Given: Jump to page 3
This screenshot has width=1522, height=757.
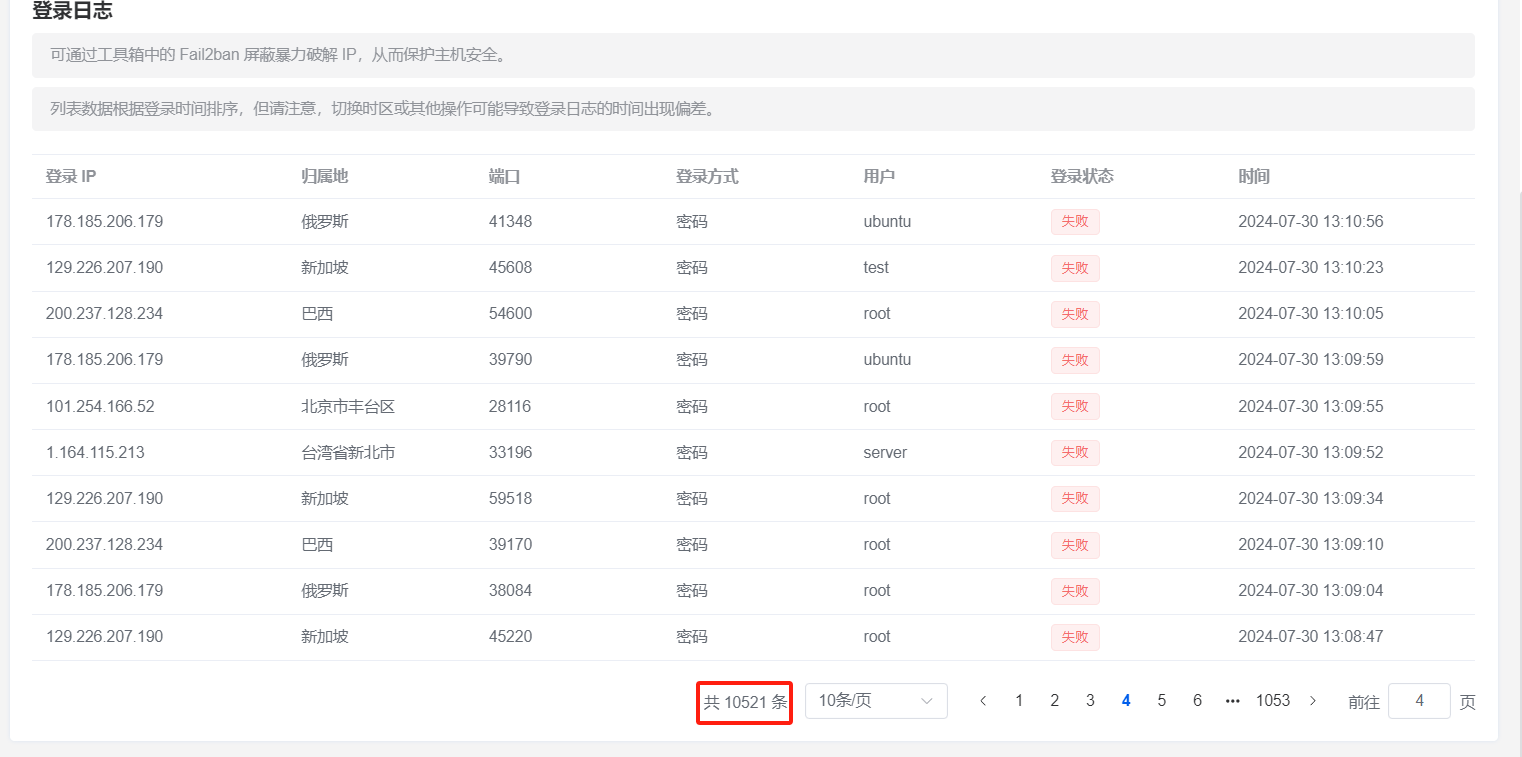Looking at the screenshot, I should [1090, 701].
